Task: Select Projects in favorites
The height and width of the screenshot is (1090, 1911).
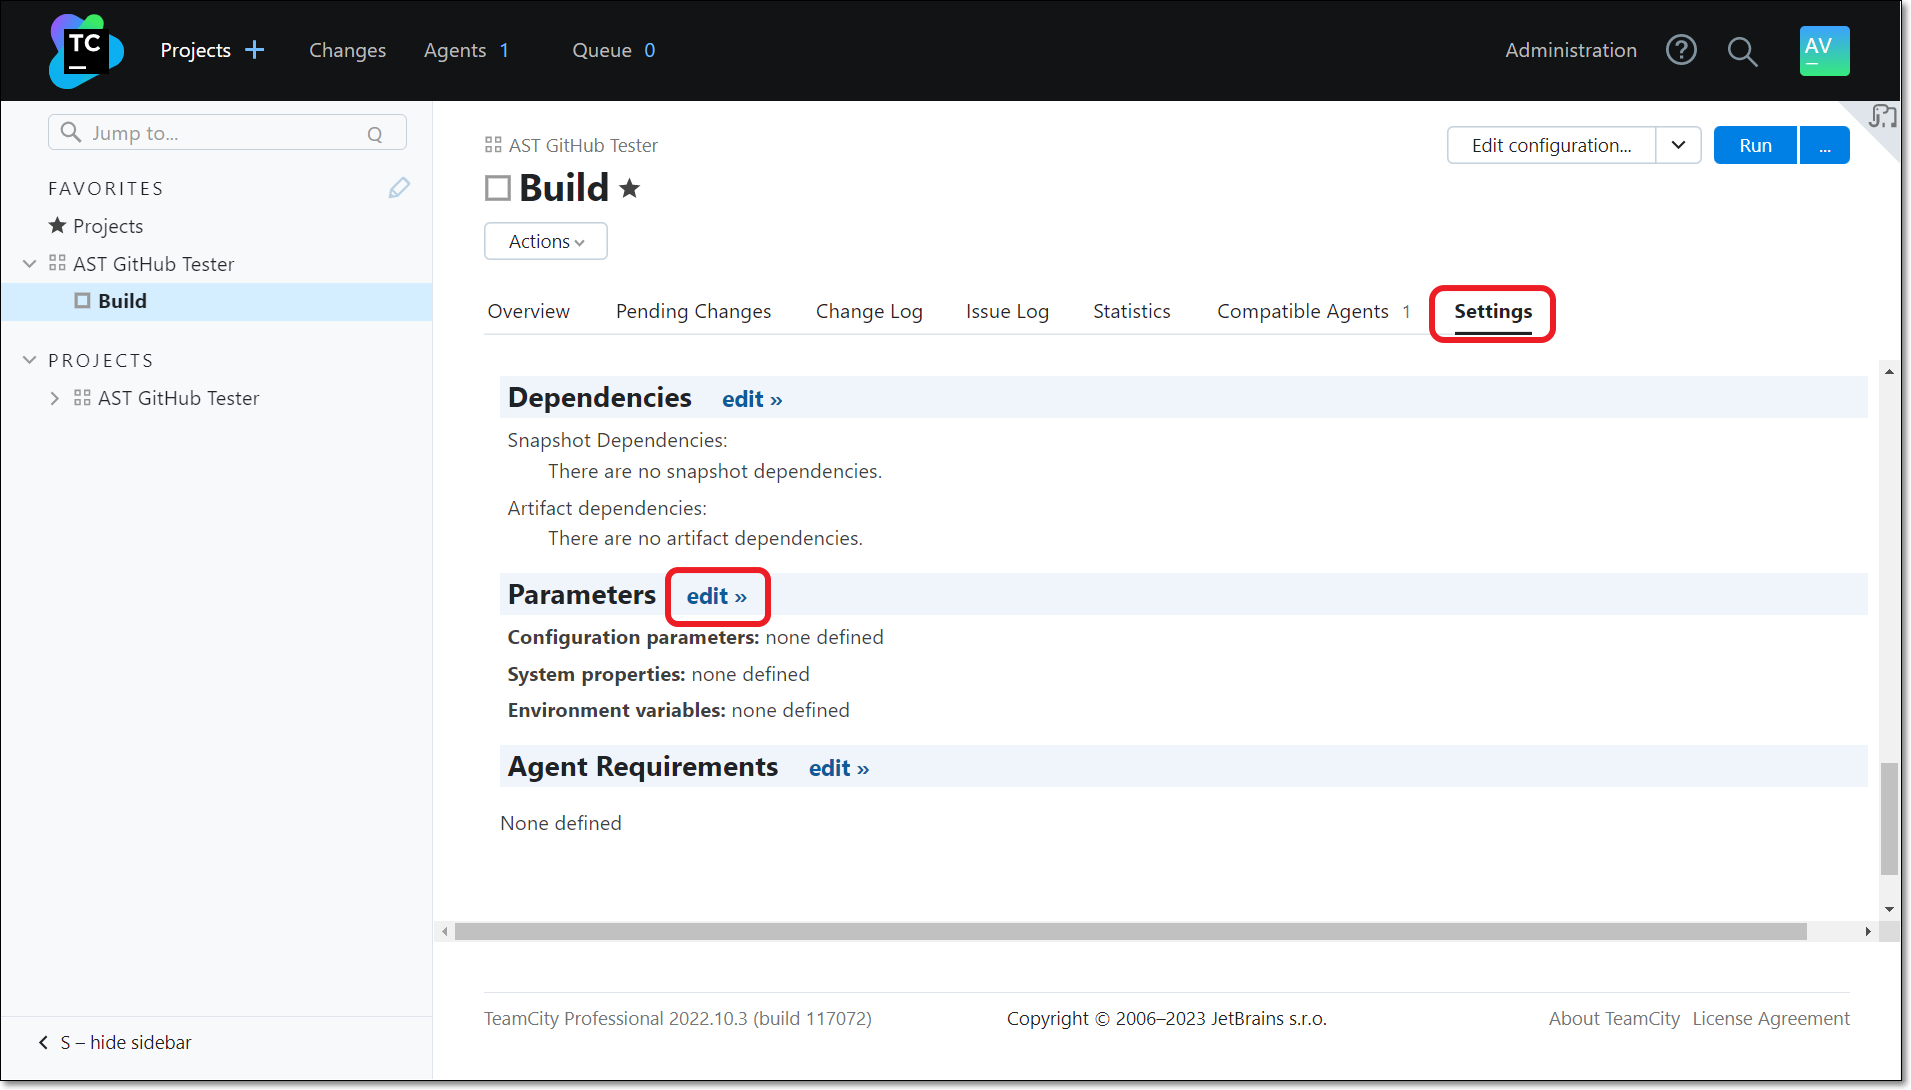Action: click(x=108, y=226)
